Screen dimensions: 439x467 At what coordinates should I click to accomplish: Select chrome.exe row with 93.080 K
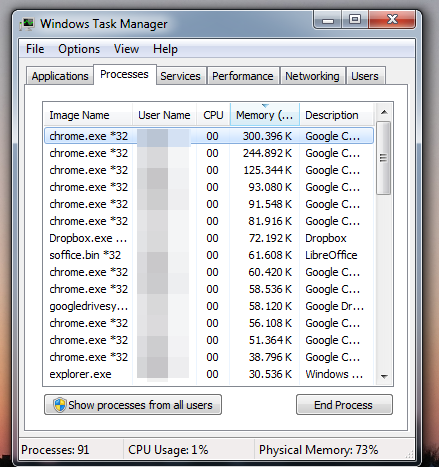[x=209, y=187]
